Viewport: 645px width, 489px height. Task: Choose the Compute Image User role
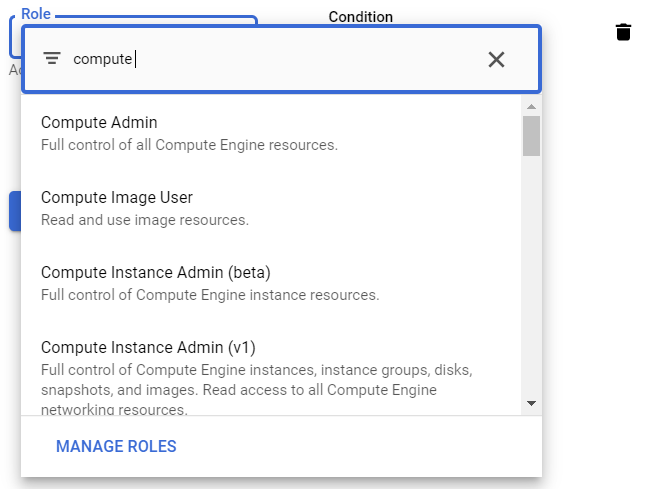point(116,197)
